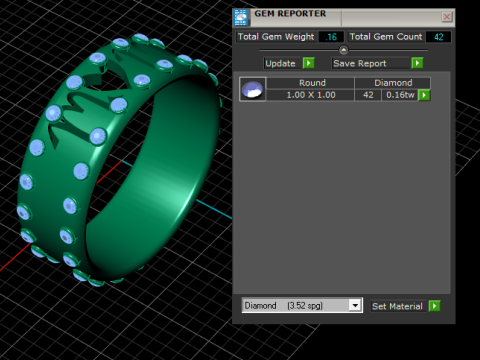Close the Gem Reporter panel
Screen dimensions: 480x360
click(x=447, y=17)
